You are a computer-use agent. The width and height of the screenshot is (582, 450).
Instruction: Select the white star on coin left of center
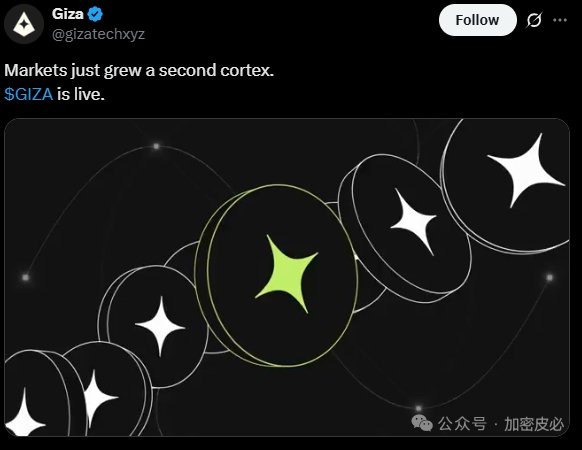click(x=160, y=326)
